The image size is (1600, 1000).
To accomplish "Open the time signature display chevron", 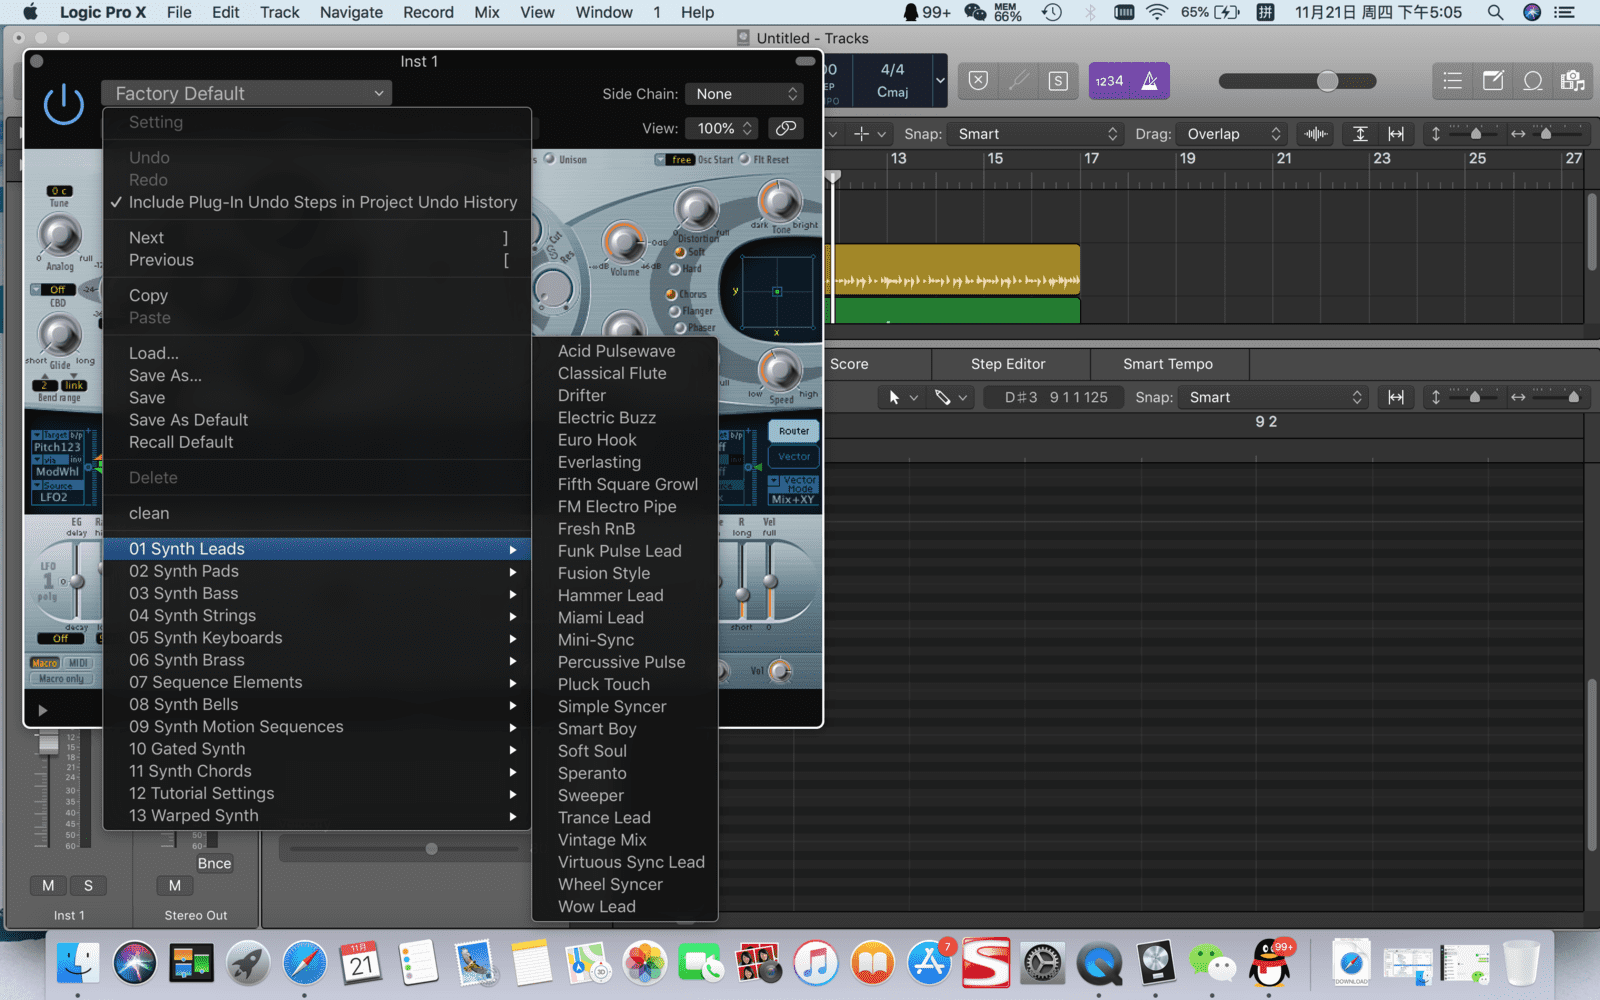I will pyautogui.click(x=939, y=81).
